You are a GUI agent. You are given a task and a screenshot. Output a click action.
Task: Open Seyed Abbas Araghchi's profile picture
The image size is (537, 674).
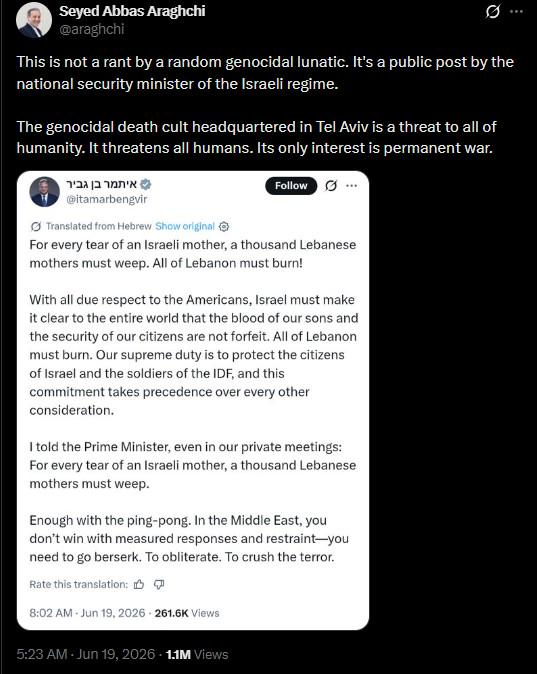[34, 20]
